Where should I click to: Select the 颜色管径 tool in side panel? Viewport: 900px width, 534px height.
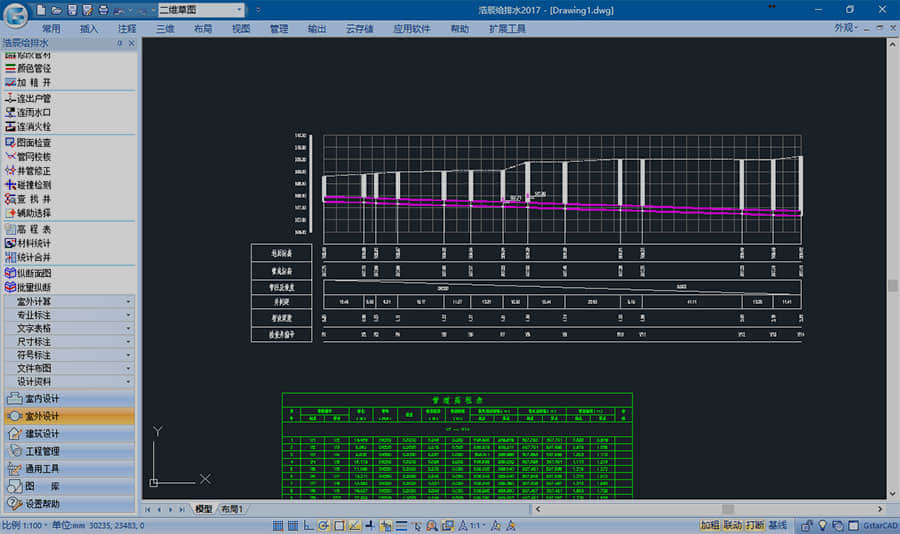(x=34, y=68)
